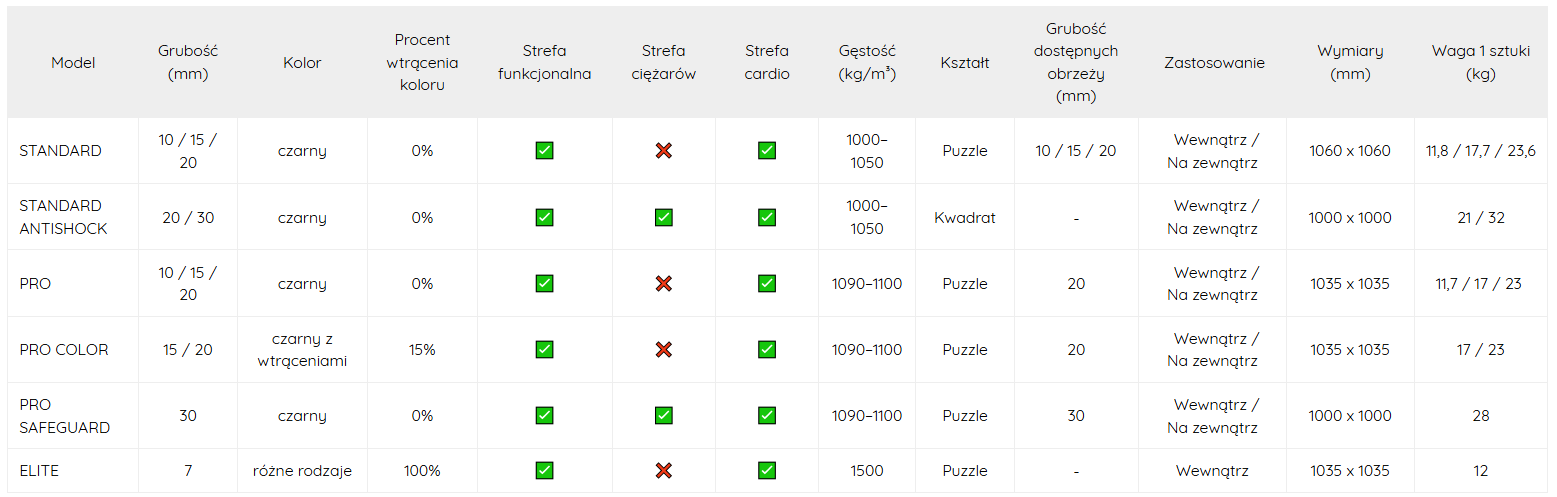
Task: Click the Waga 1 sztuki header
Action: 1480,62
